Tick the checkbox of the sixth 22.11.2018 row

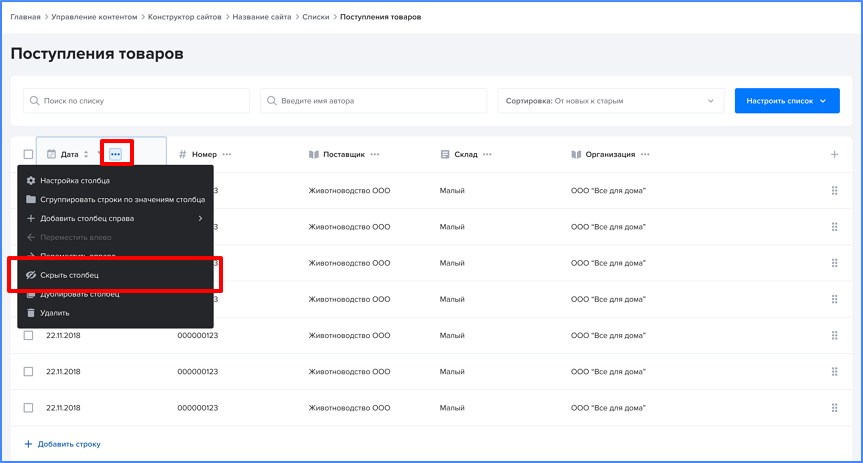[x=28, y=372]
